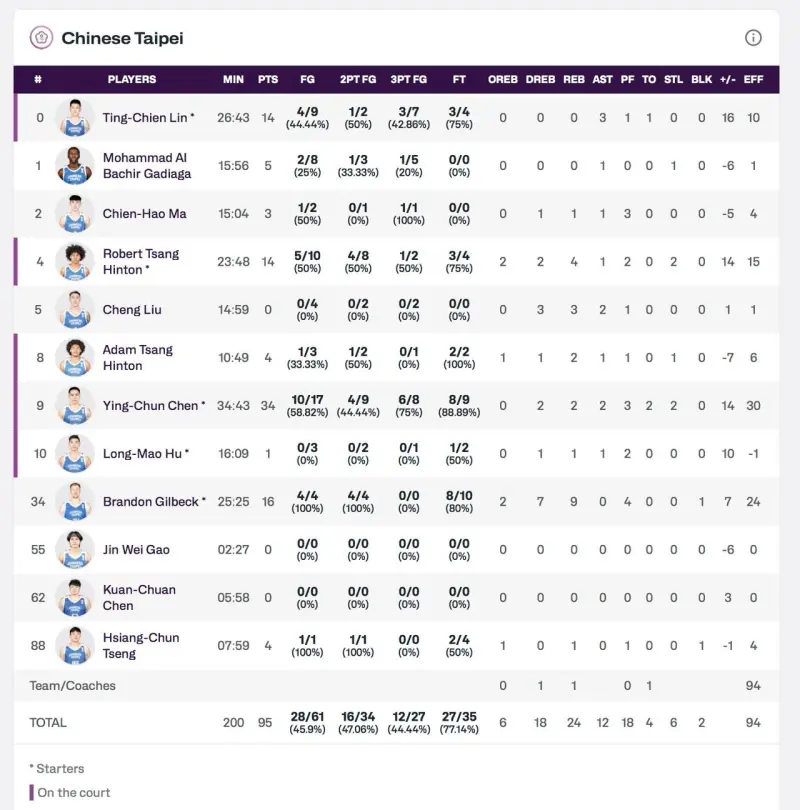Click Mohammad Al Bachir Gadiaga's avatar
This screenshot has width=800, height=810.
[75, 166]
